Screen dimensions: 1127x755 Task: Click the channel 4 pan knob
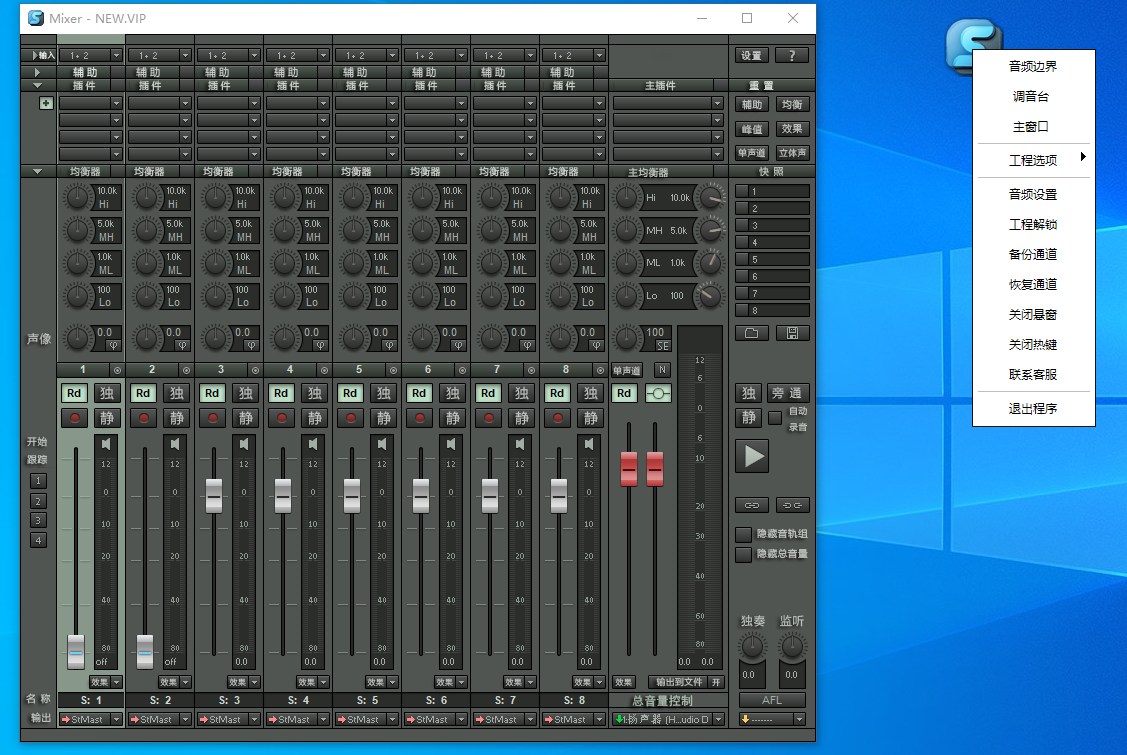coord(284,337)
